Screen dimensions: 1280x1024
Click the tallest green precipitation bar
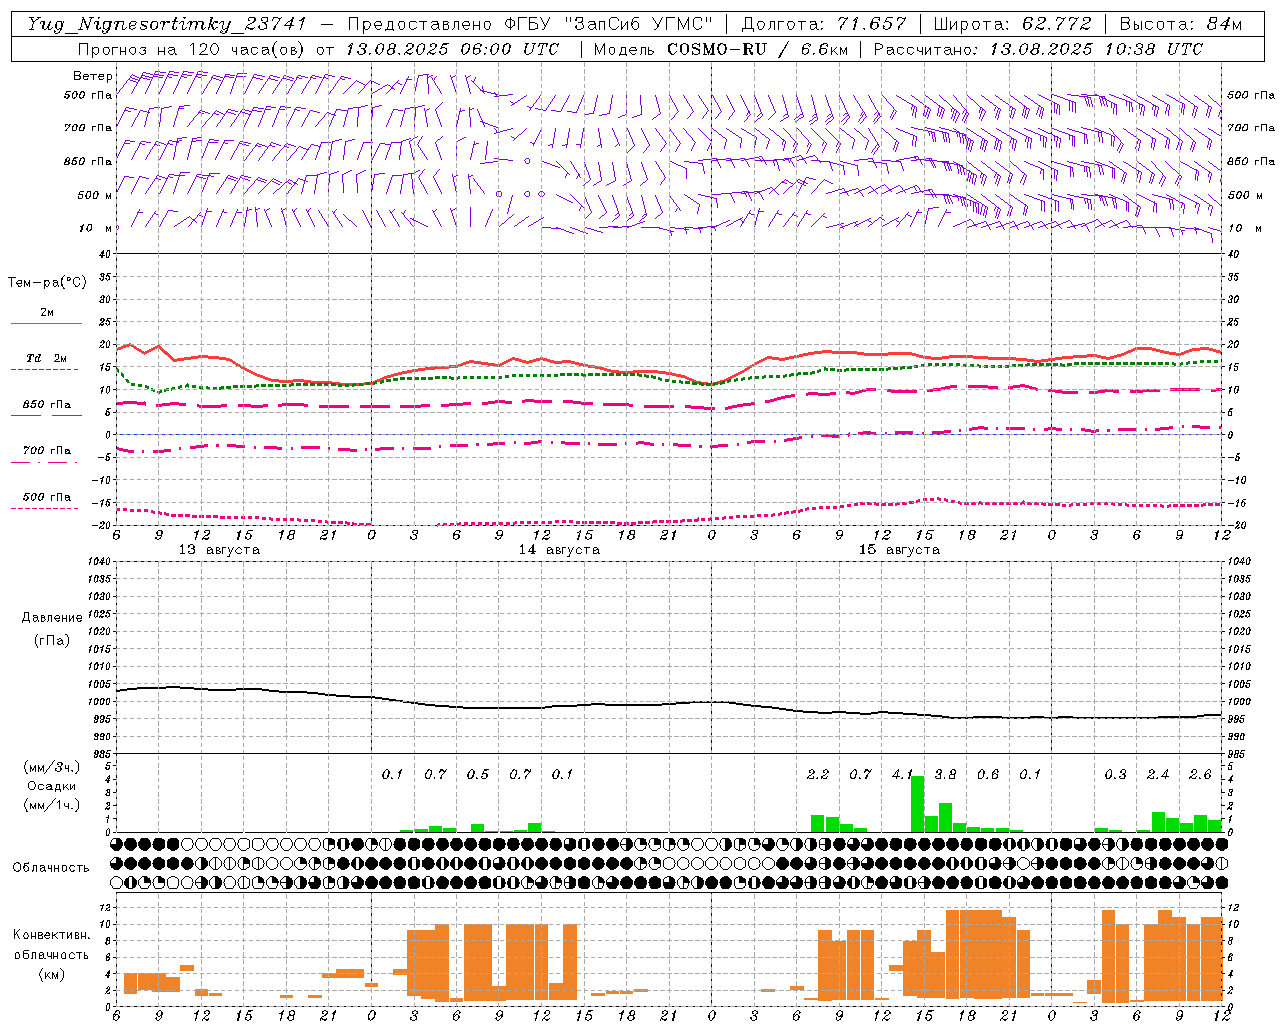coord(917,804)
